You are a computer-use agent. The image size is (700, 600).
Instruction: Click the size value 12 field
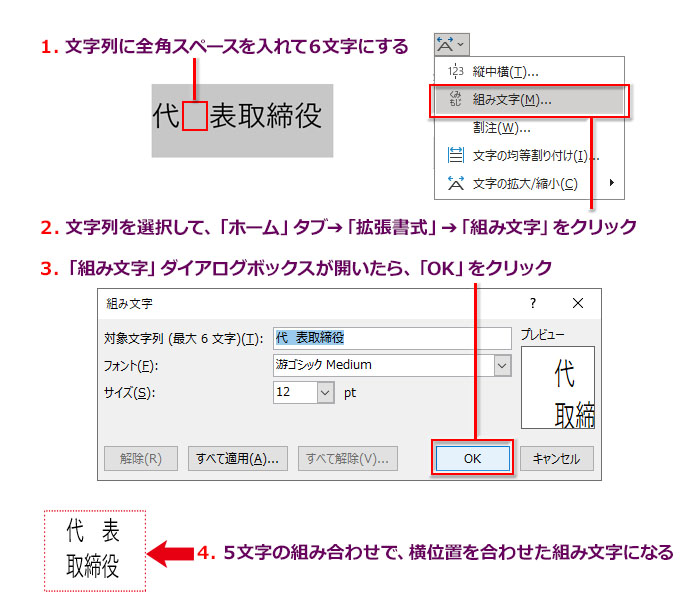[x=295, y=393]
